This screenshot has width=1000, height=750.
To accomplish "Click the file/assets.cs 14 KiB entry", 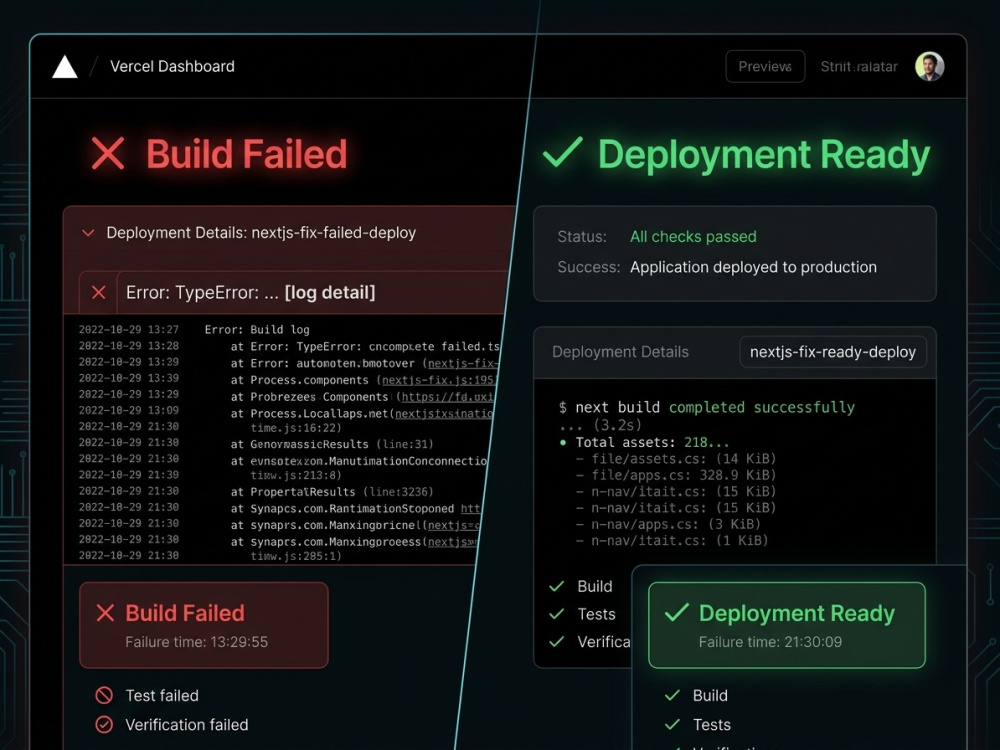I will (675, 459).
